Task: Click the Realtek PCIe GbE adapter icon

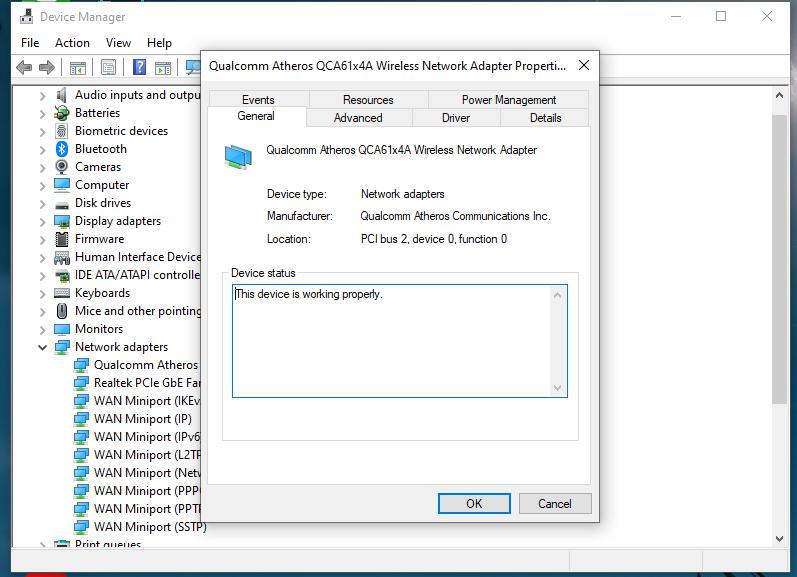Action: (x=81, y=383)
